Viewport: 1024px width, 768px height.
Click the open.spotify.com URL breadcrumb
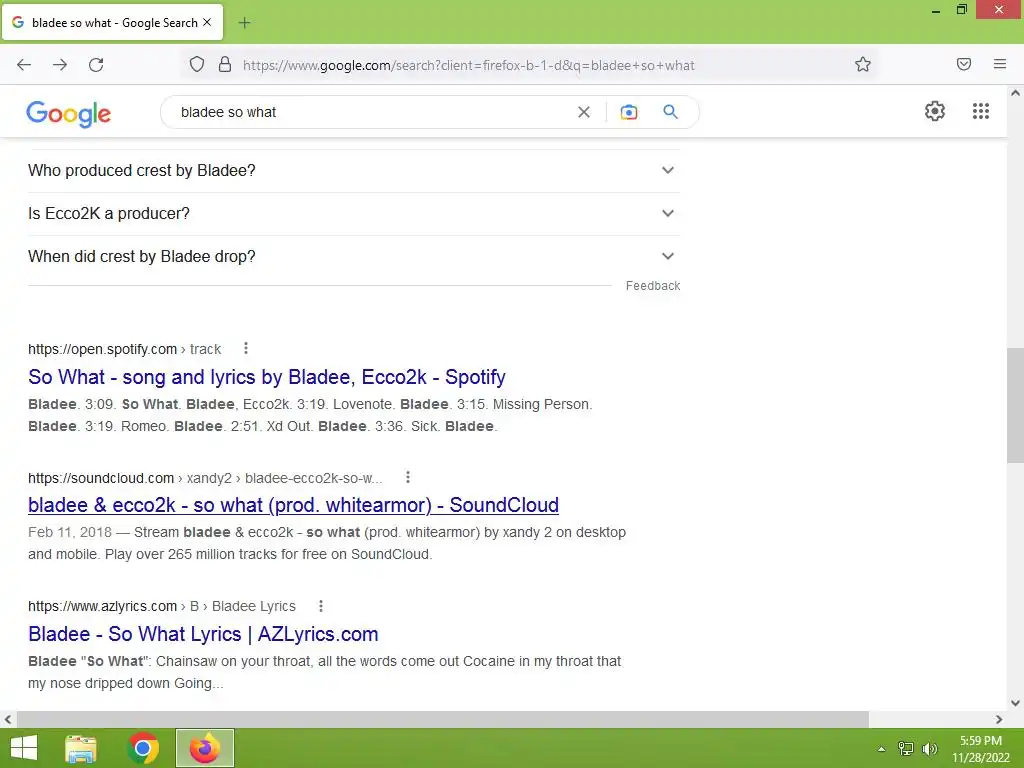click(x=124, y=349)
